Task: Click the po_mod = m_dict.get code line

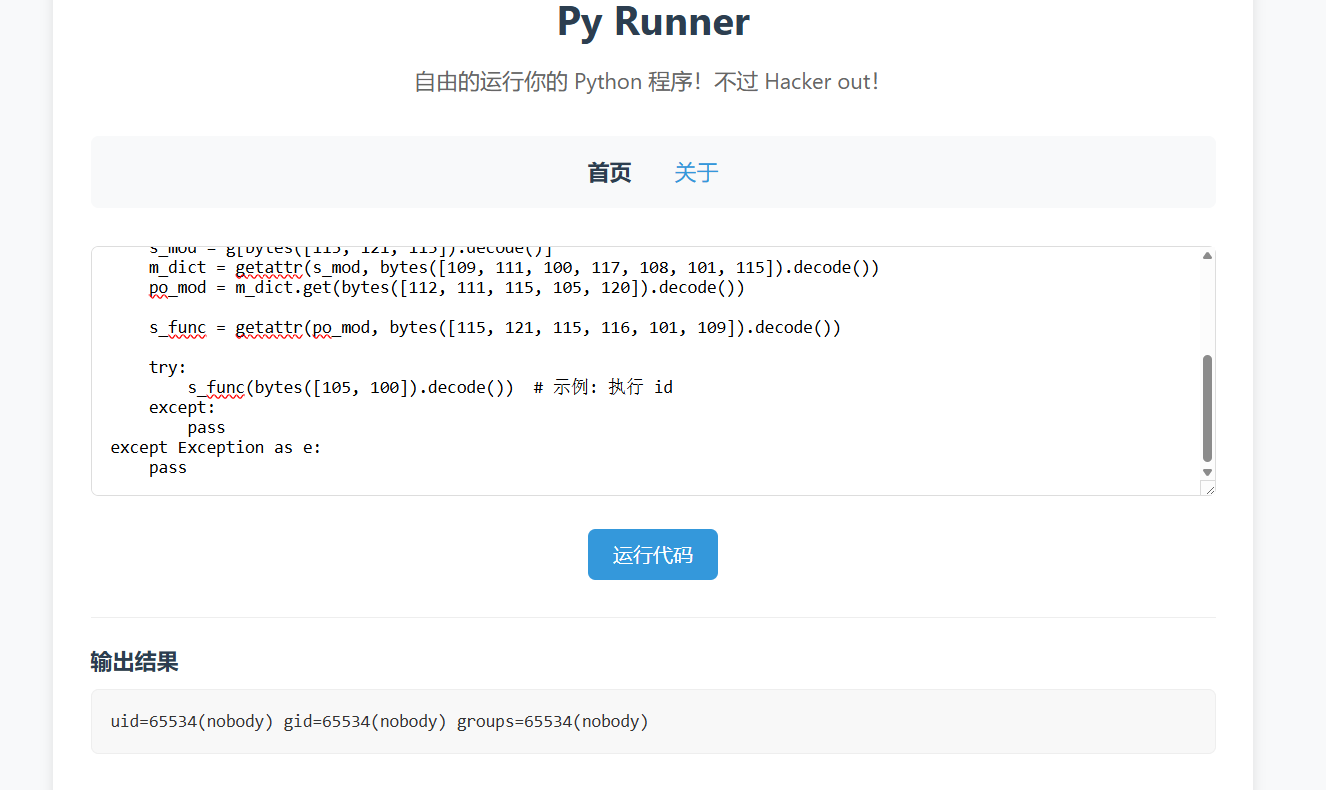Action: pos(447,288)
